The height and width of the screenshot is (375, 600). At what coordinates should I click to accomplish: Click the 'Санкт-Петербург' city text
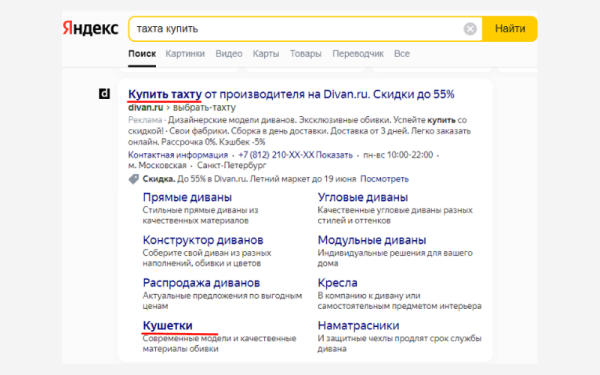tap(232, 166)
